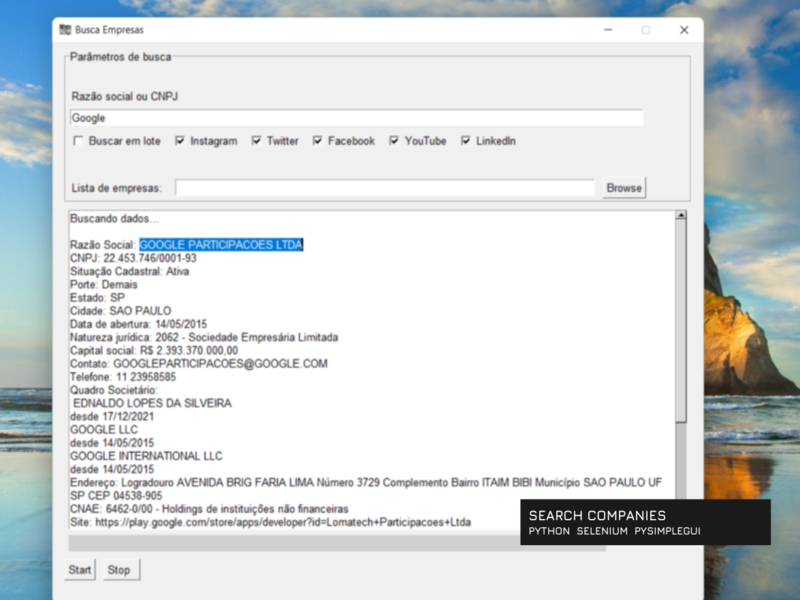This screenshot has width=800, height=600.
Task: Click the GOOGLE INTERNATIONAL LLC partner line
Action: (146, 456)
